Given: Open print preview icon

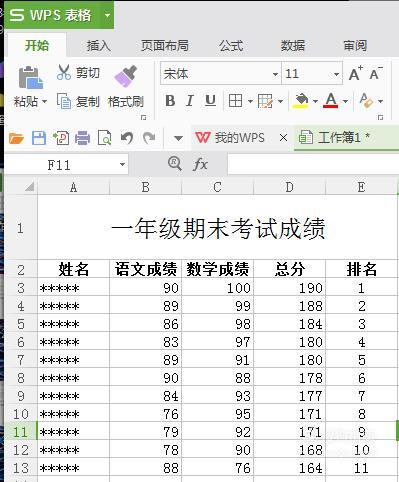Looking at the screenshot, I should [105, 138].
